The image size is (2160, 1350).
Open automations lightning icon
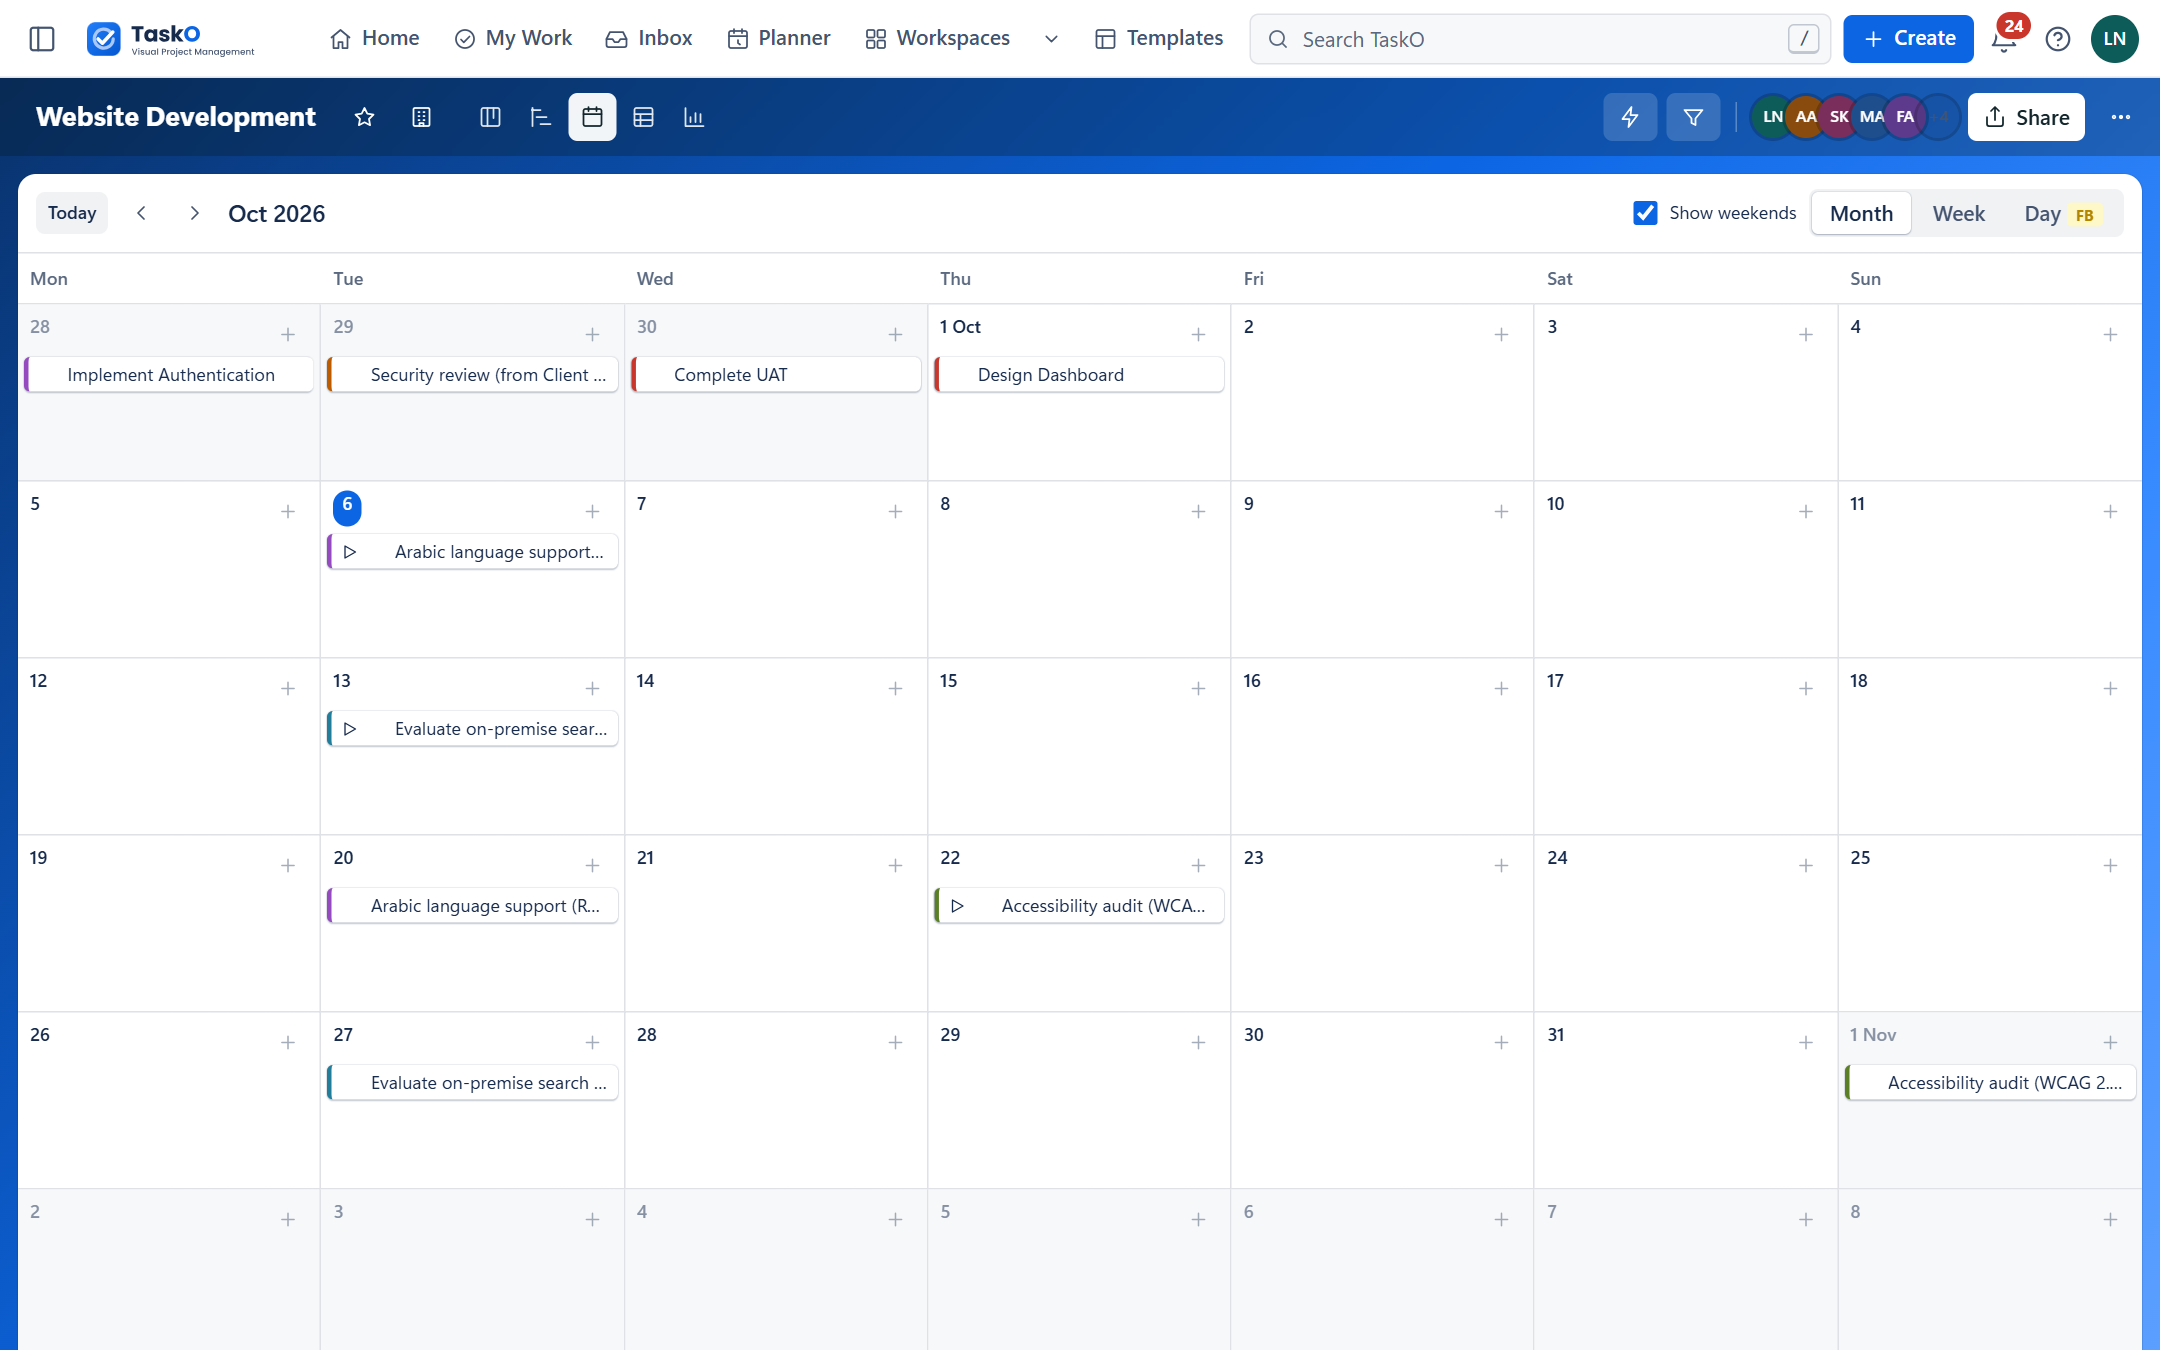pyautogui.click(x=1630, y=117)
